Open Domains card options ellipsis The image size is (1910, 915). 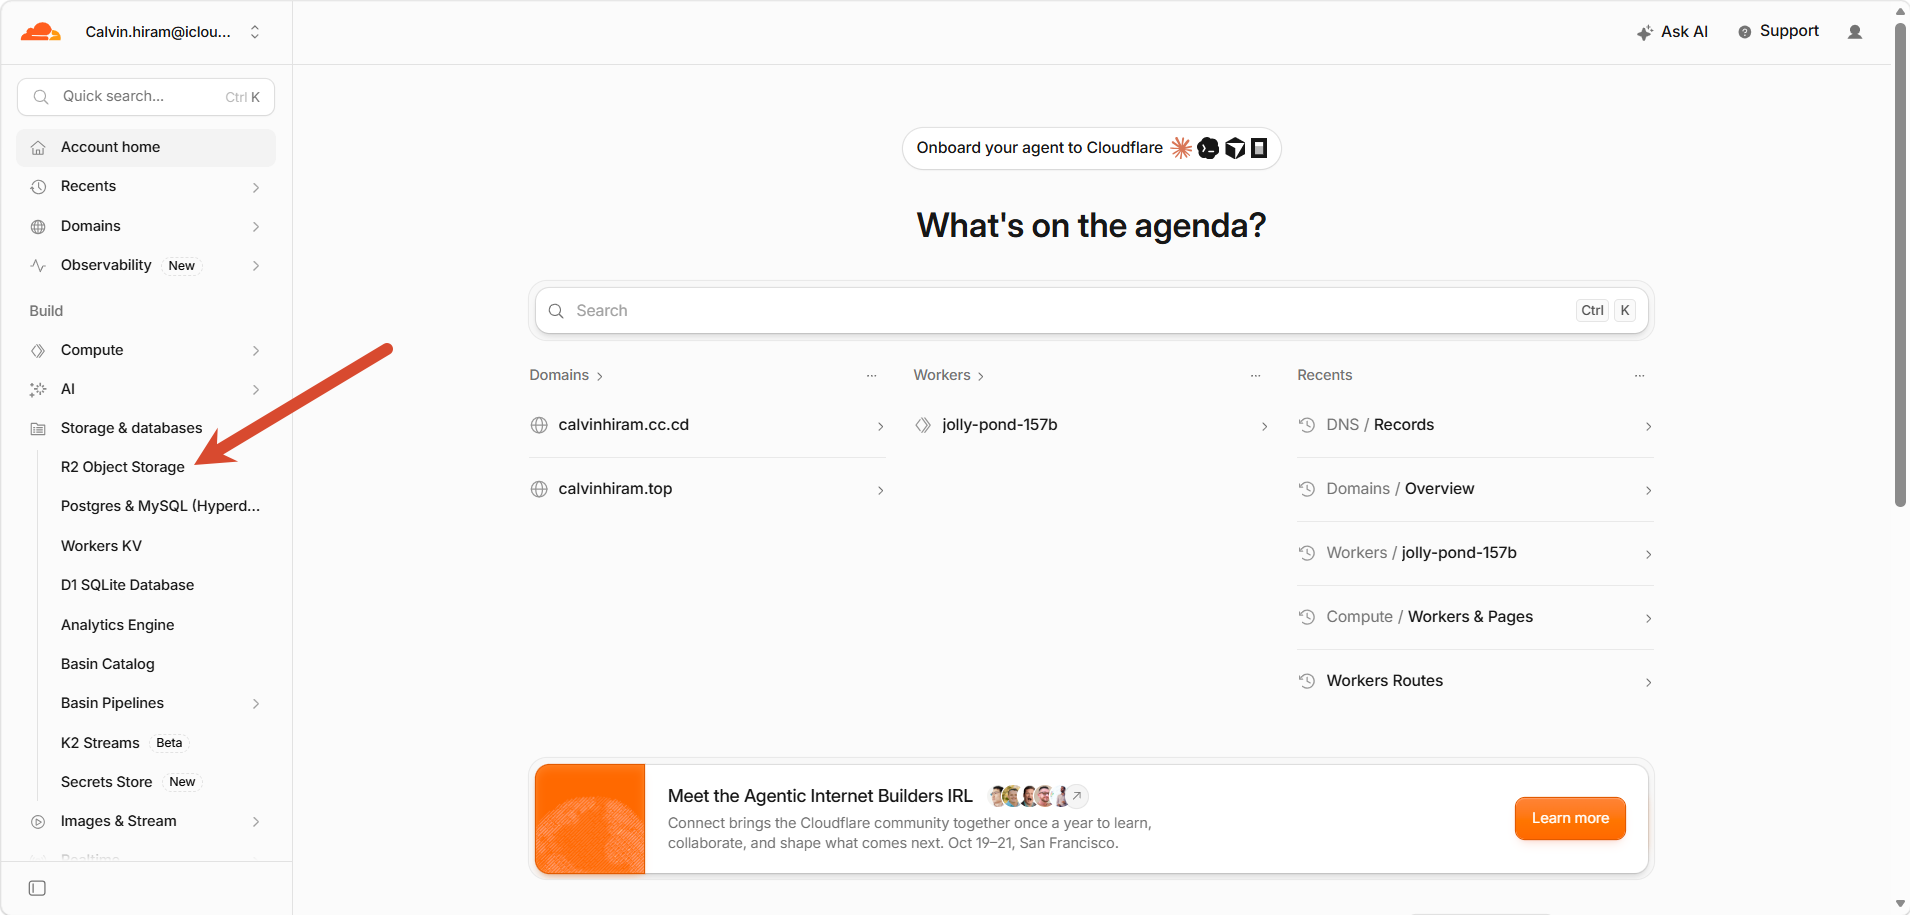click(871, 376)
